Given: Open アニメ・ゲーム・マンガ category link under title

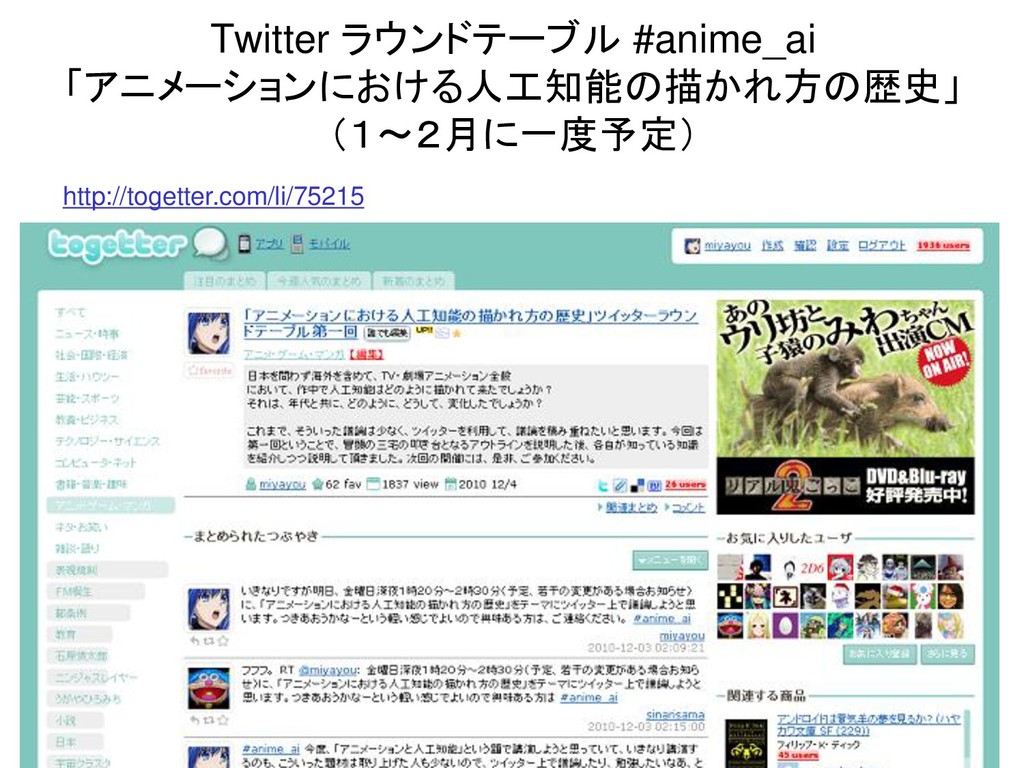Looking at the screenshot, I should click(x=294, y=355).
